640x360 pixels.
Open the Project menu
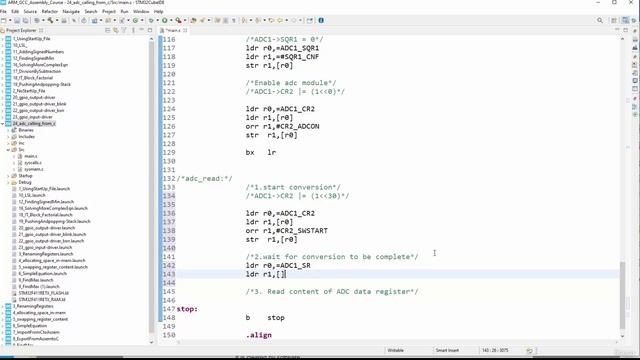109,11
